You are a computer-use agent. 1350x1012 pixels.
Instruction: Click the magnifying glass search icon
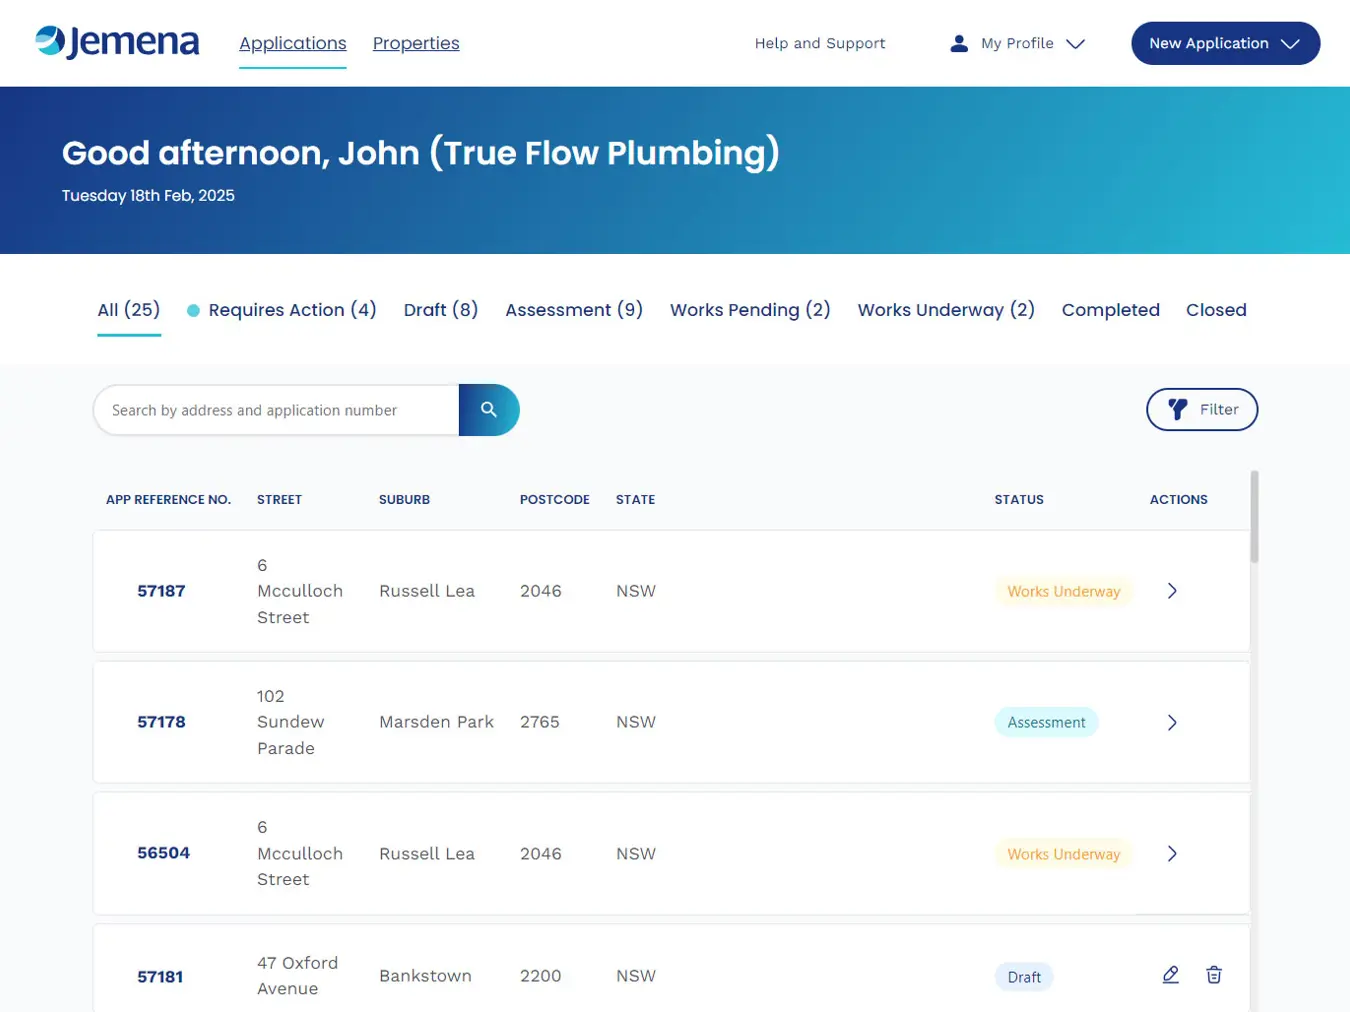coord(489,410)
